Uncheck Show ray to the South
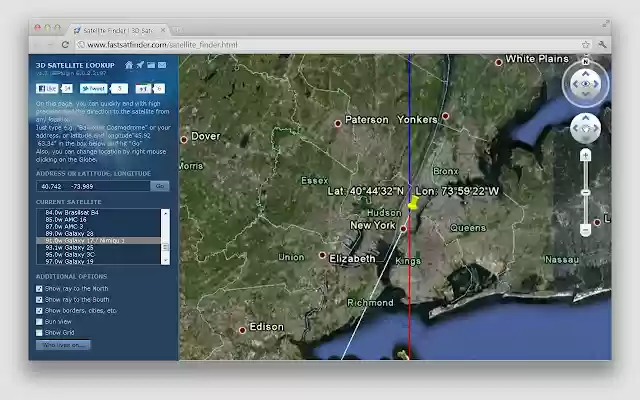The height and width of the screenshot is (400, 640). (39, 300)
